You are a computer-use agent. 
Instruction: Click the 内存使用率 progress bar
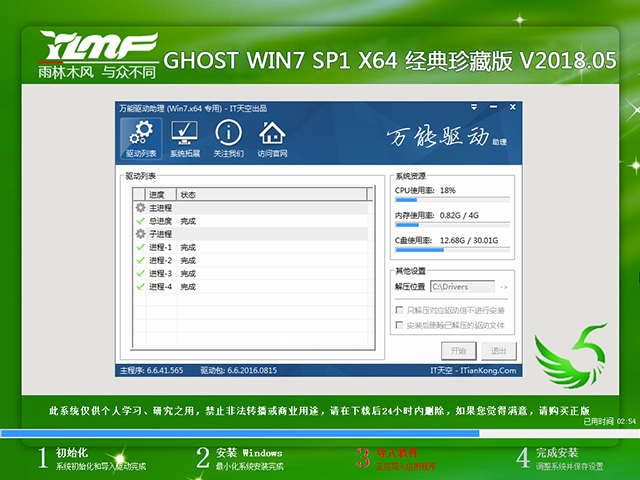(x=452, y=225)
